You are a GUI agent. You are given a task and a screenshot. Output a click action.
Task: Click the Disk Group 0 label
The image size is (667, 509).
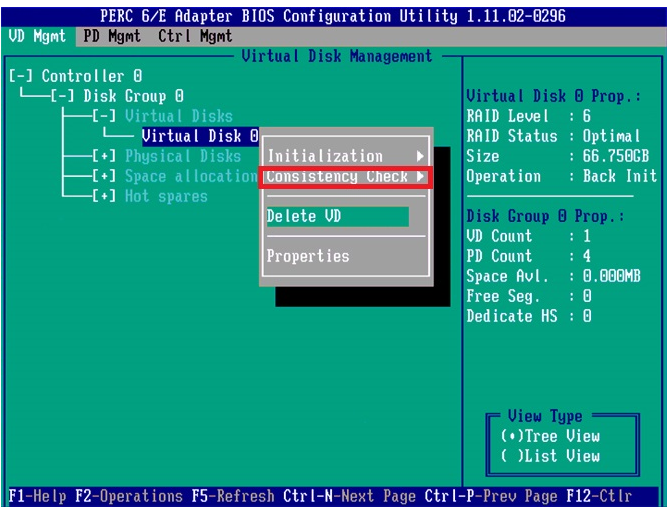coord(133,96)
